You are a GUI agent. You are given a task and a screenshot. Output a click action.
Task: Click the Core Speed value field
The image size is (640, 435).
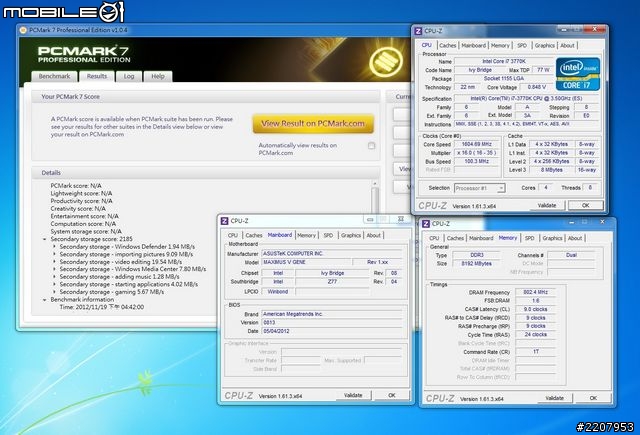(x=476, y=144)
